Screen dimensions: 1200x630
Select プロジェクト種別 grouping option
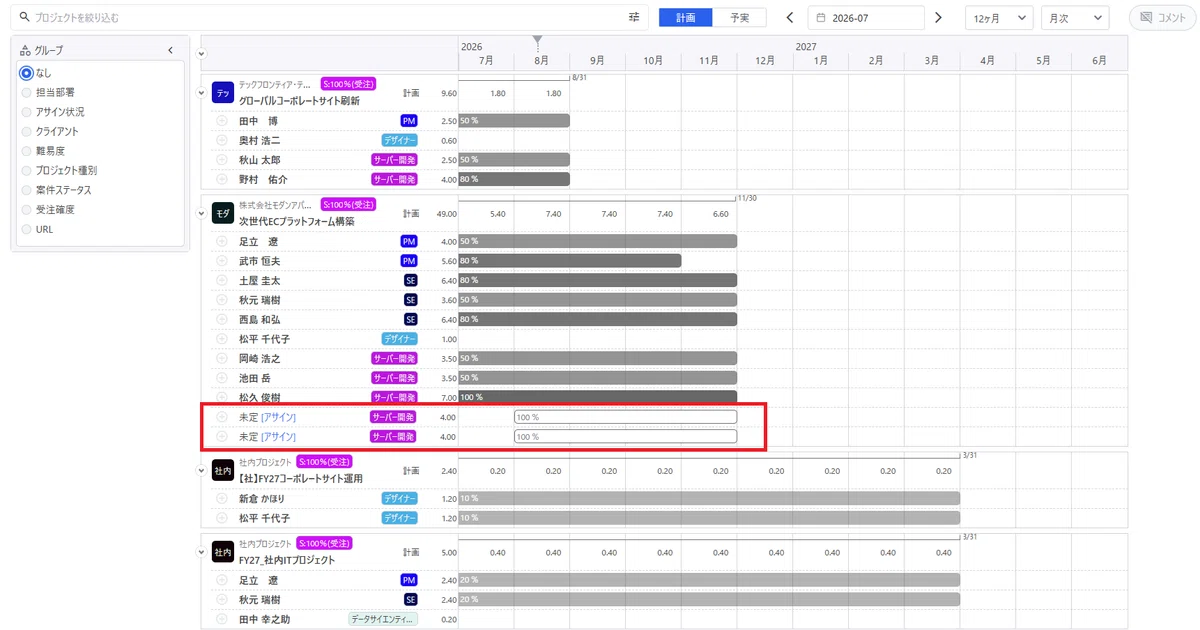pyautogui.click(x=27, y=171)
